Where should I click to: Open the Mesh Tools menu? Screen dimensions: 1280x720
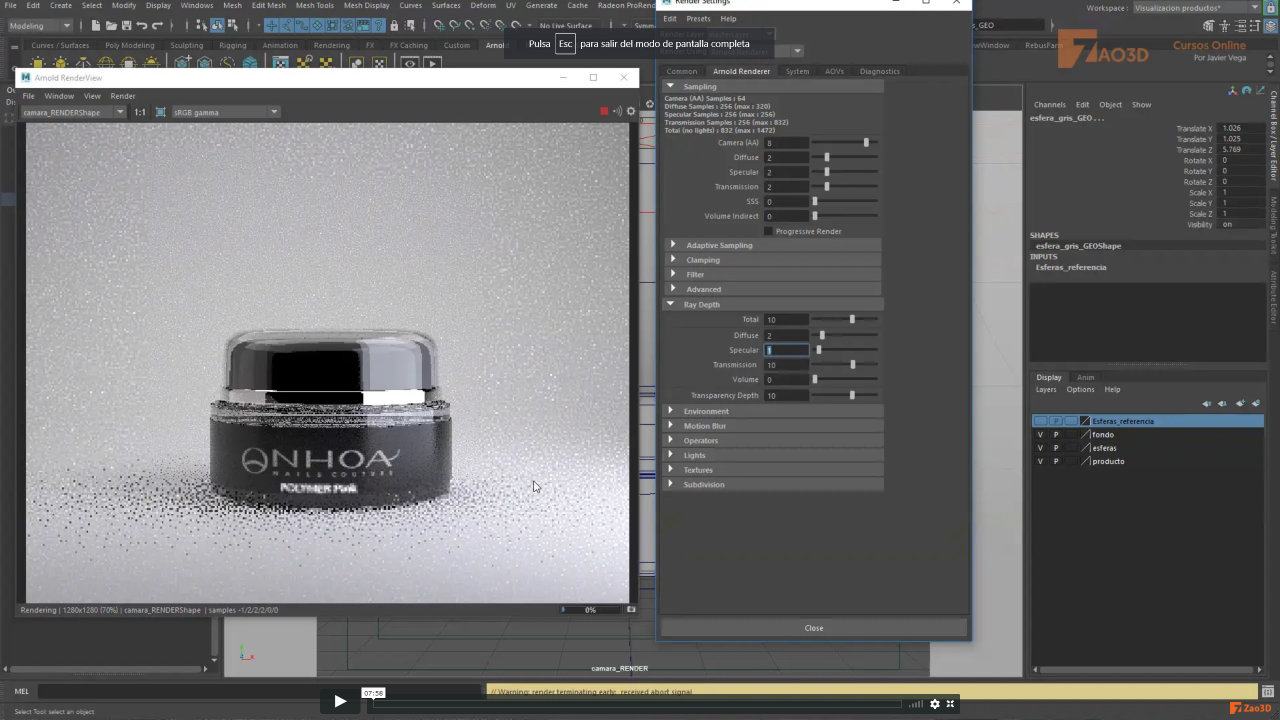pos(314,5)
